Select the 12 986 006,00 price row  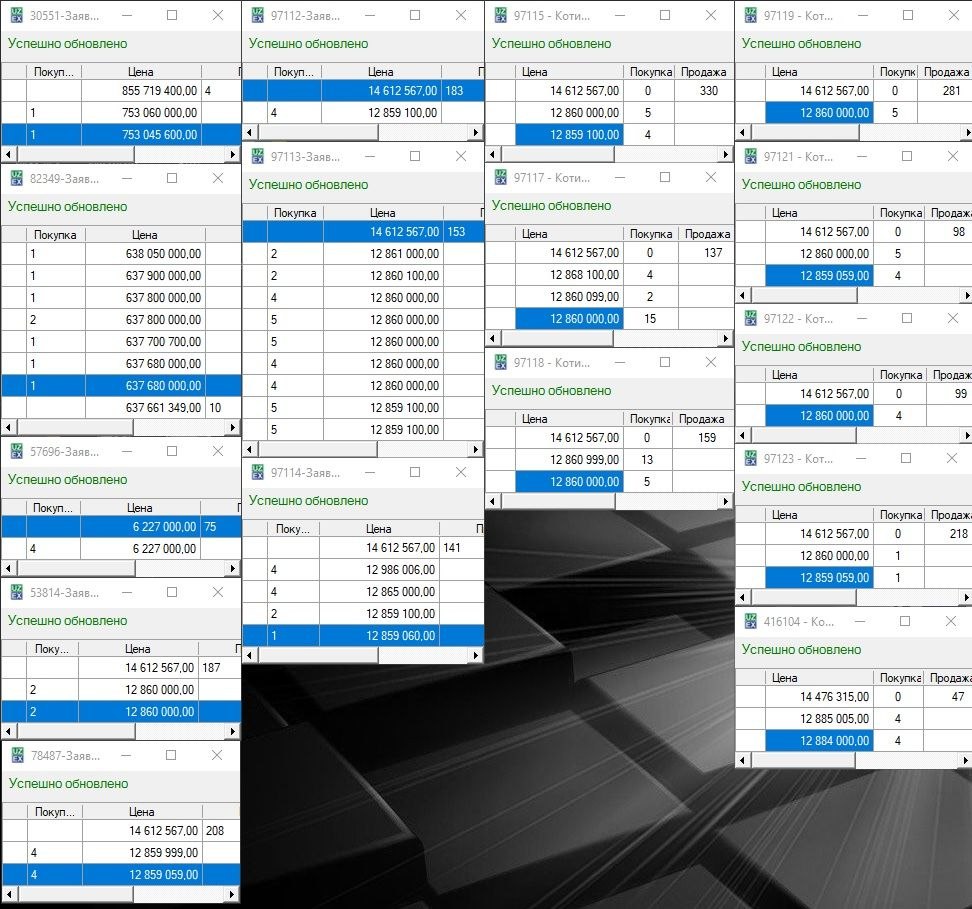tap(380, 570)
